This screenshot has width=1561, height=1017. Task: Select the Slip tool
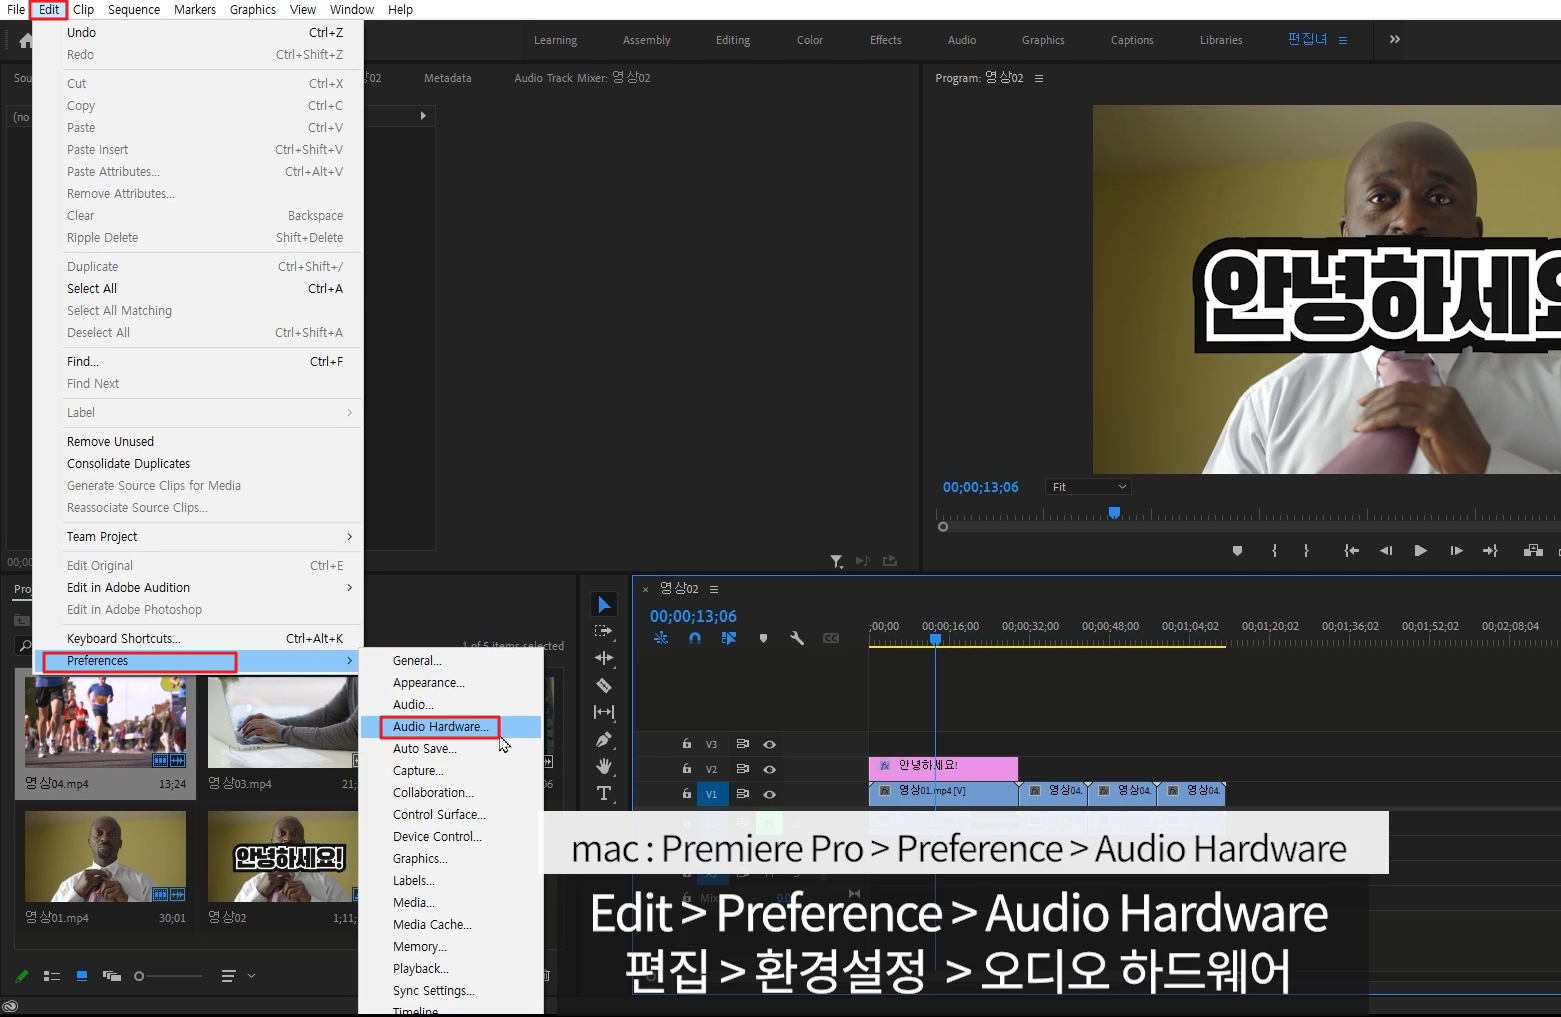[604, 712]
